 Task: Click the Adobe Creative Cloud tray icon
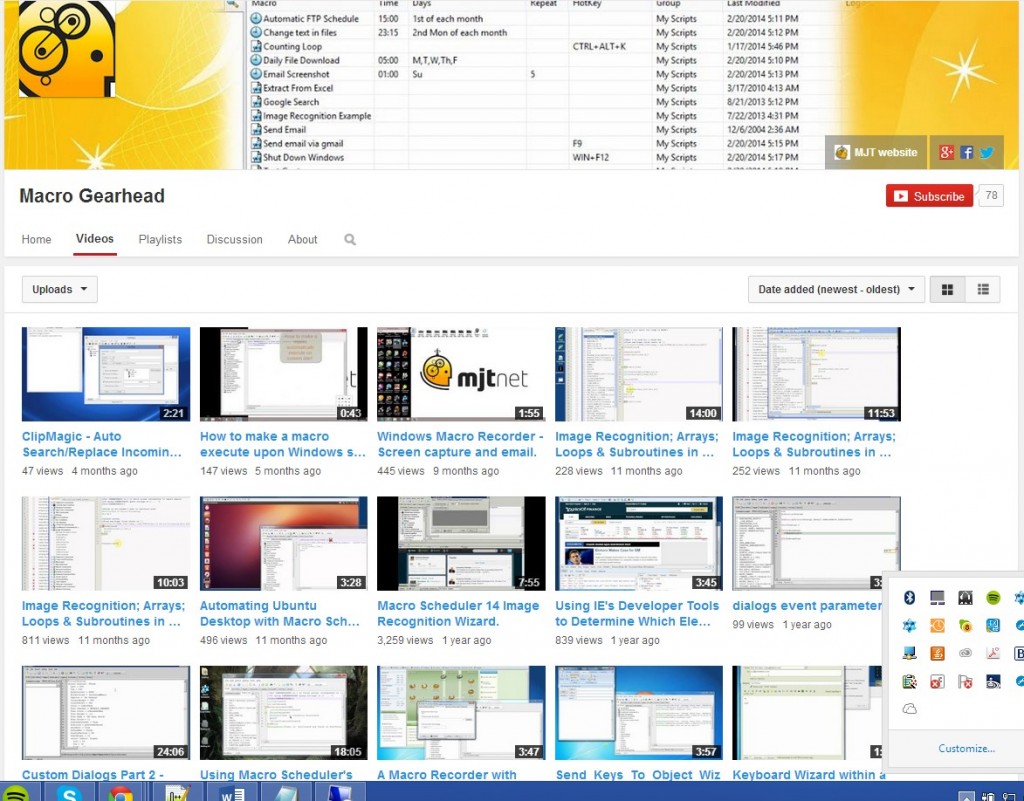[x=965, y=653]
